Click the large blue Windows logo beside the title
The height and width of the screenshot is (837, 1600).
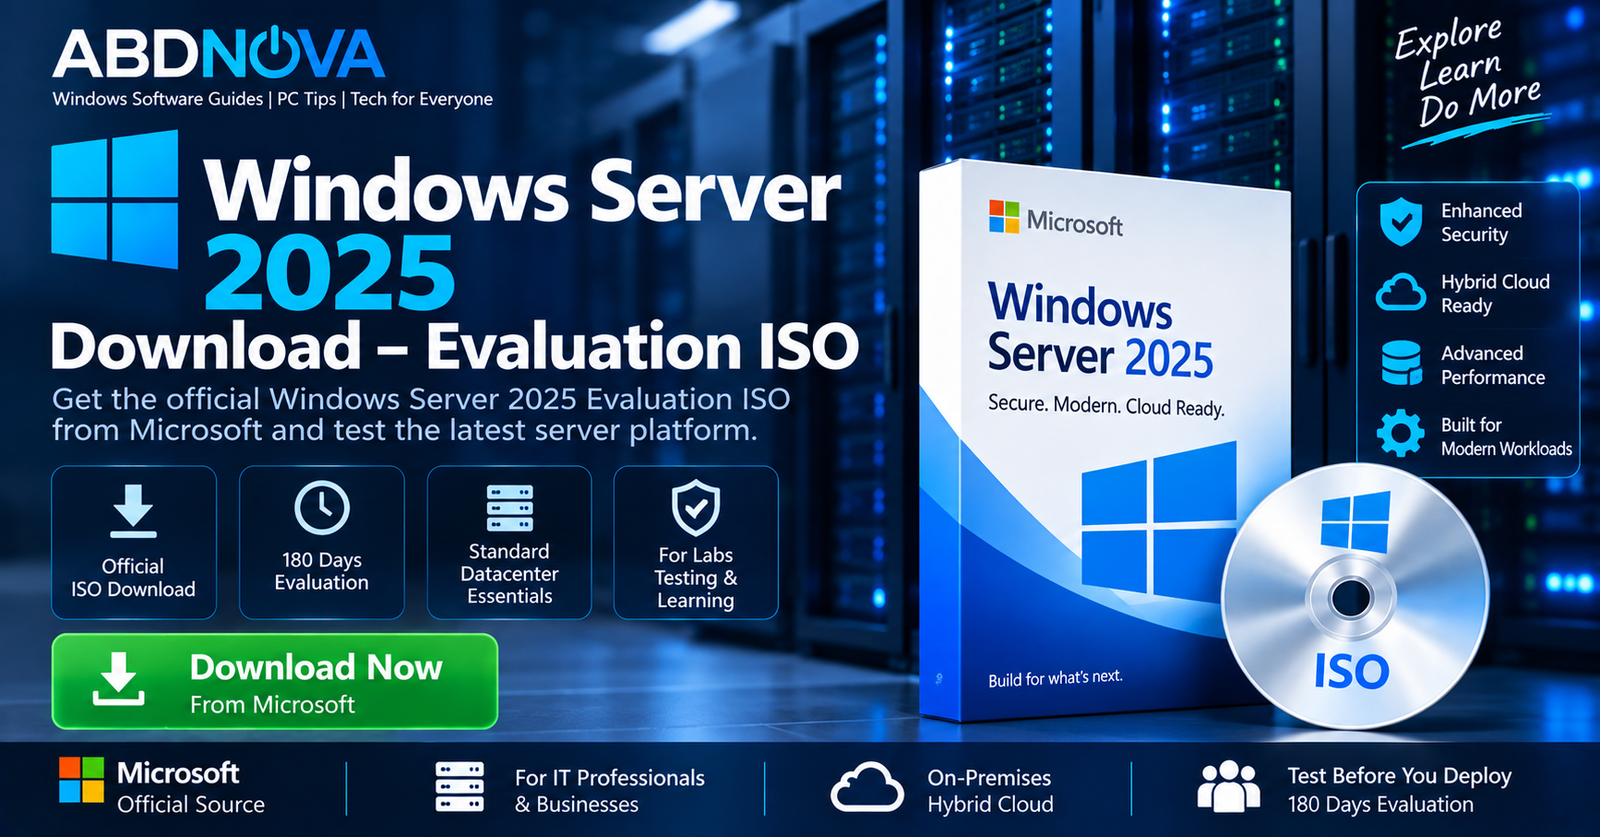click(x=115, y=201)
